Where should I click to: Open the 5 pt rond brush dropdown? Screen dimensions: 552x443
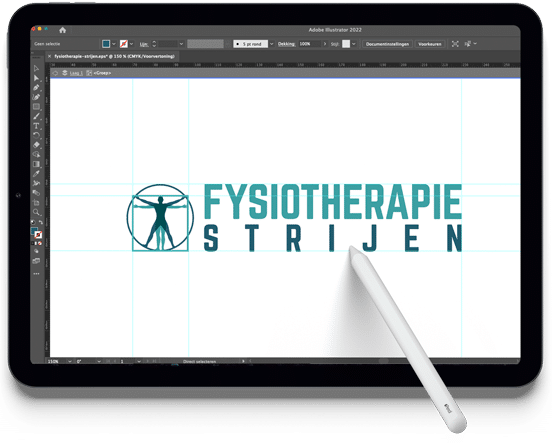pos(271,44)
